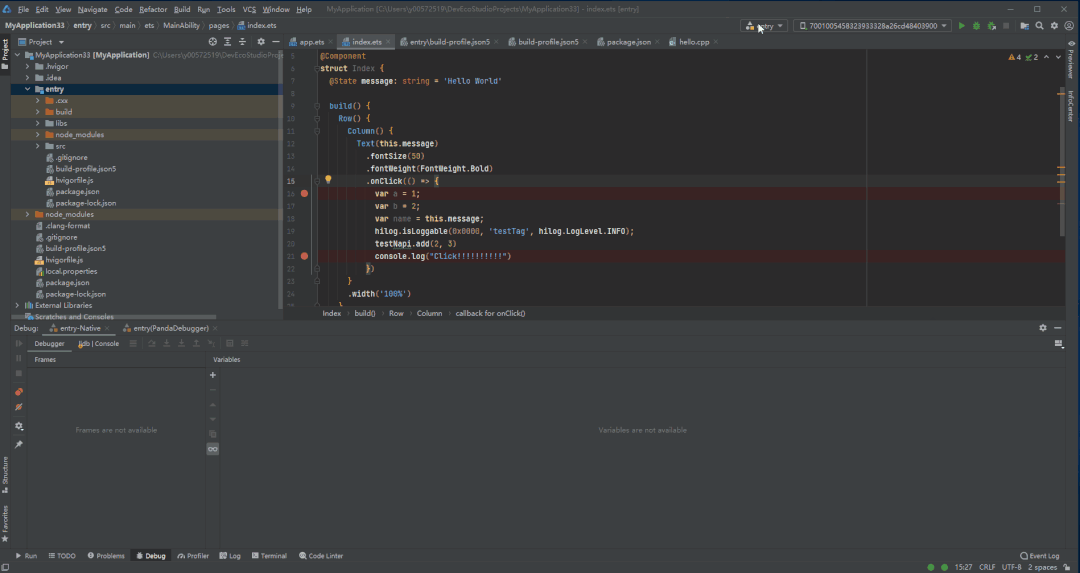The height and width of the screenshot is (573, 1080).
Task: Open Debug panel settings gear
Action: pyautogui.click(x=1043, y=328)
